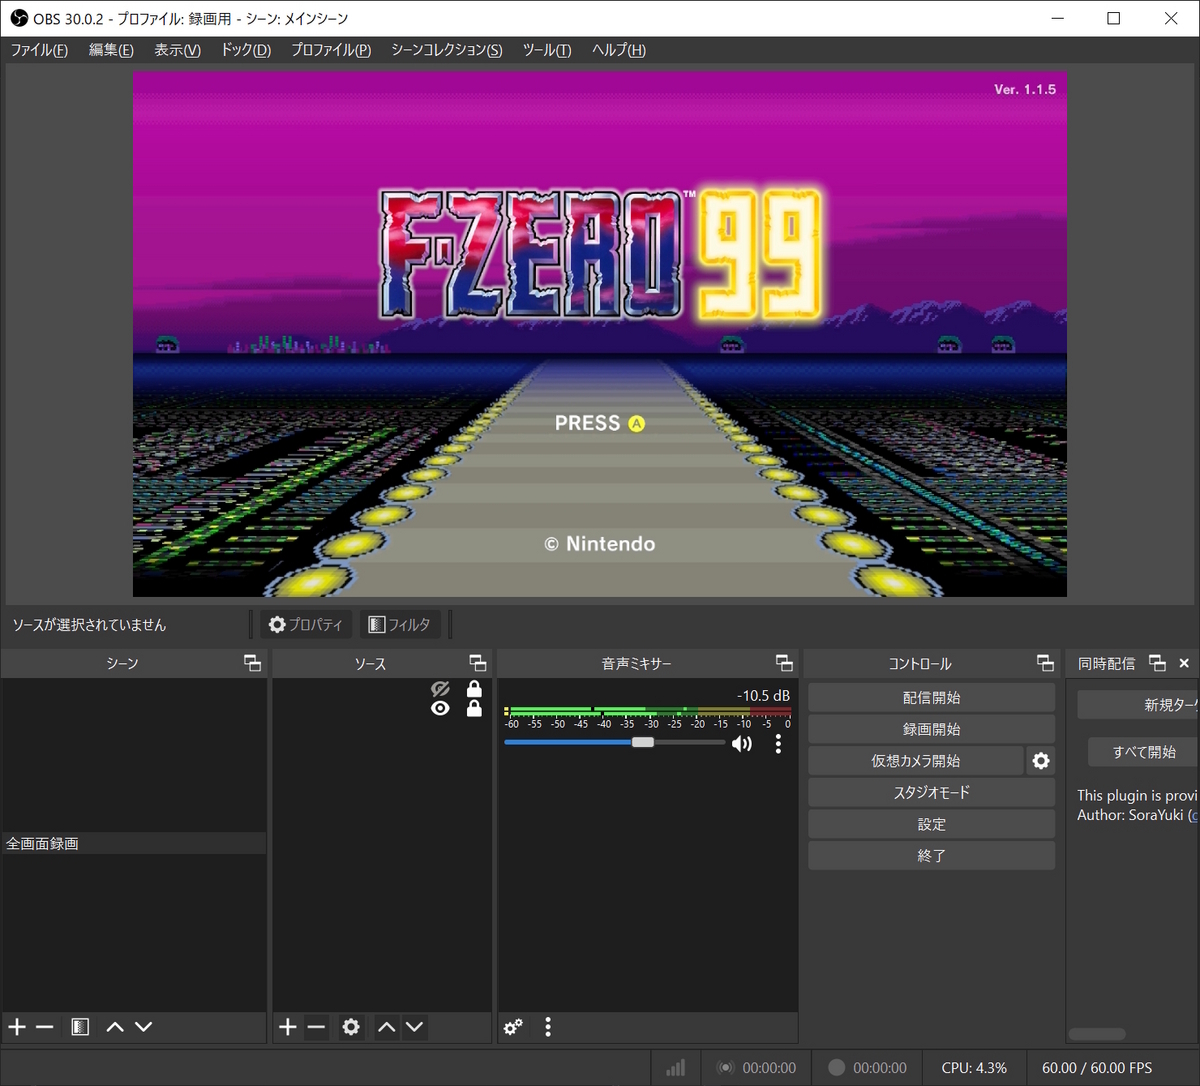Unlock the second source's lock icon
This screenshot has width=1200, height=1086.
tap(474, 708)
